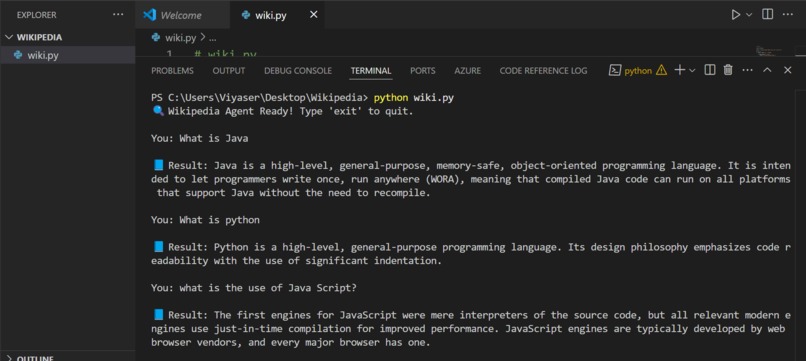Click 'Wikipedia Agent Ready!' terminal line
Viewport: 806px width, 361px height.
tap(283, 111)
